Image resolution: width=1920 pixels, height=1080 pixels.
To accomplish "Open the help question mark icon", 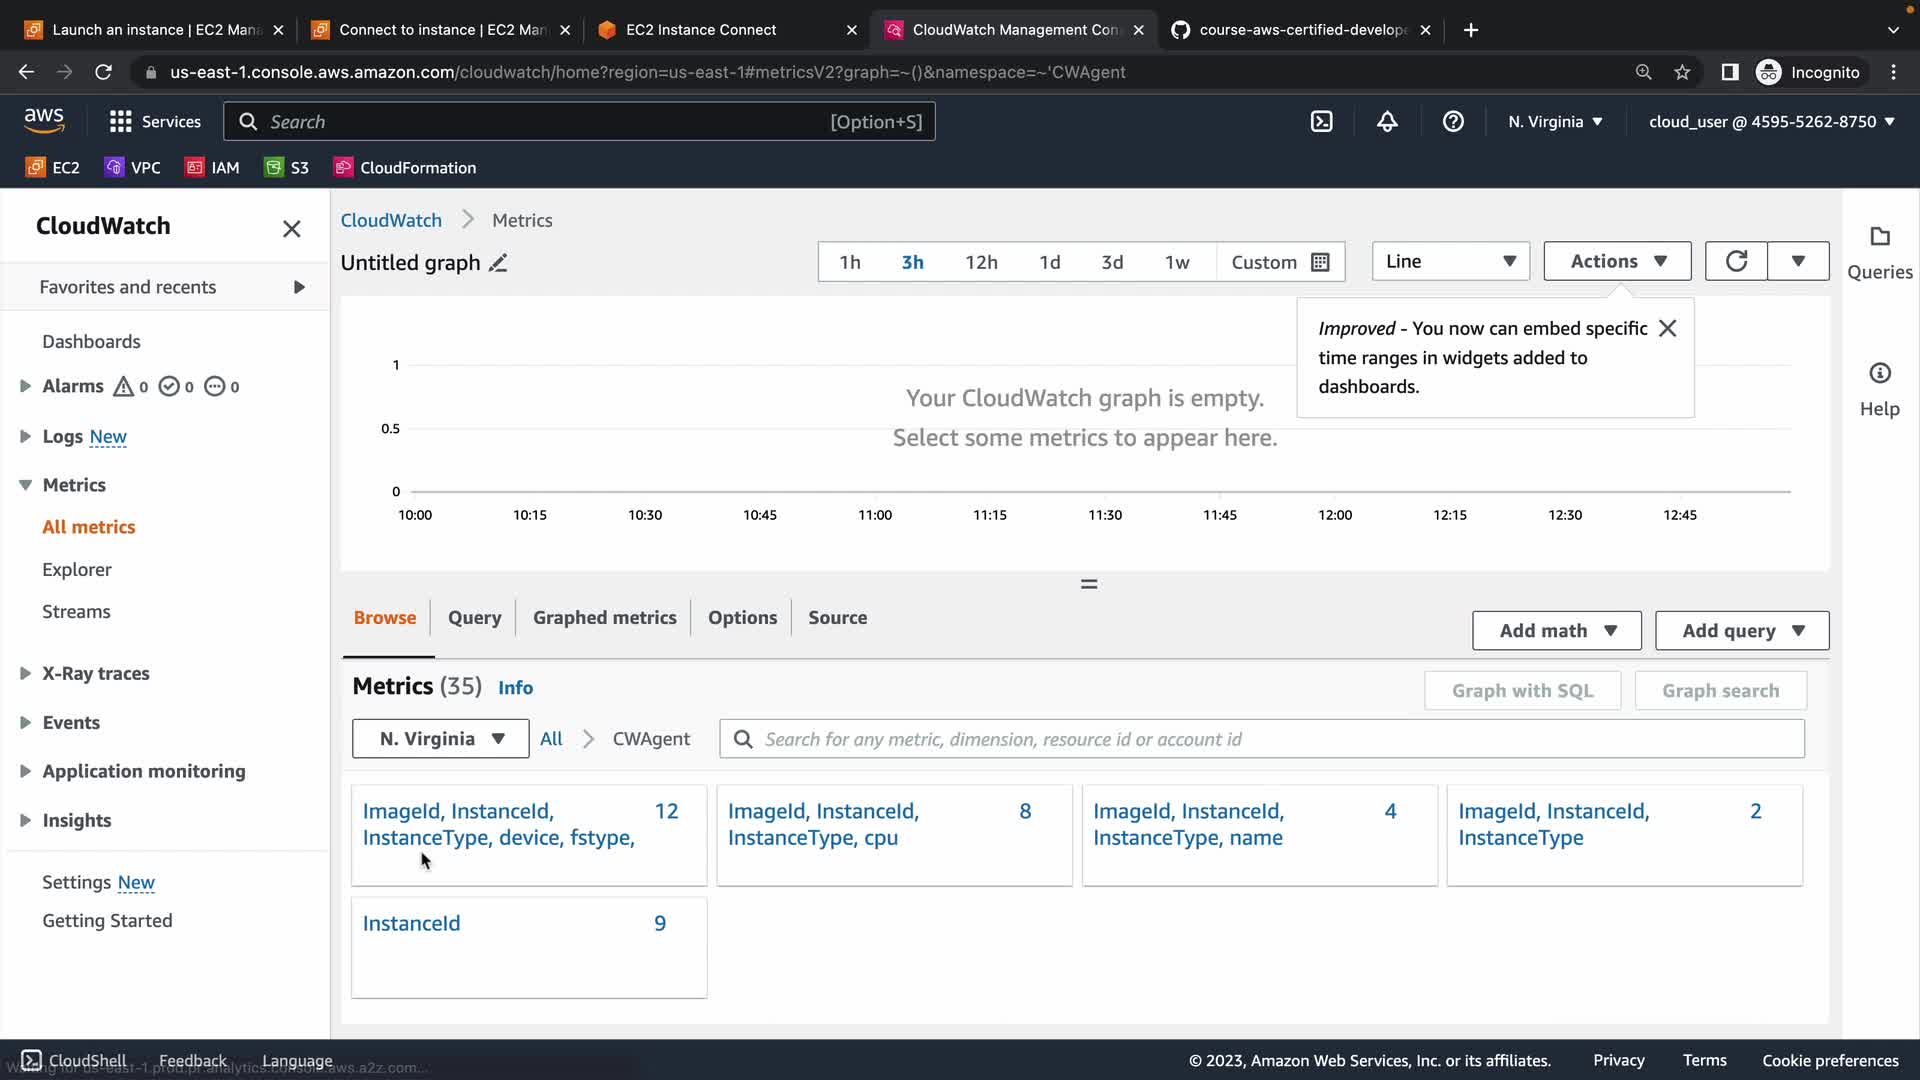I will pyautogui.click(x=1453, y=122).
